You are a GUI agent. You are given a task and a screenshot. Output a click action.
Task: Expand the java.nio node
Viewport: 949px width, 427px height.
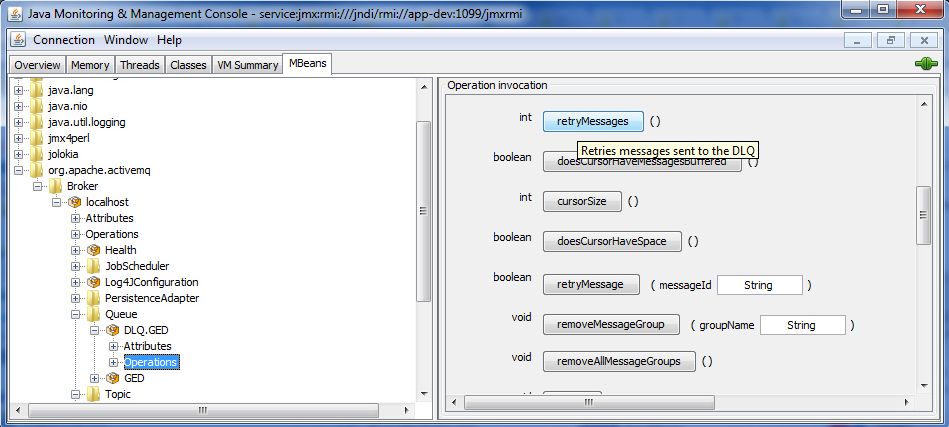tap(18, 106)
